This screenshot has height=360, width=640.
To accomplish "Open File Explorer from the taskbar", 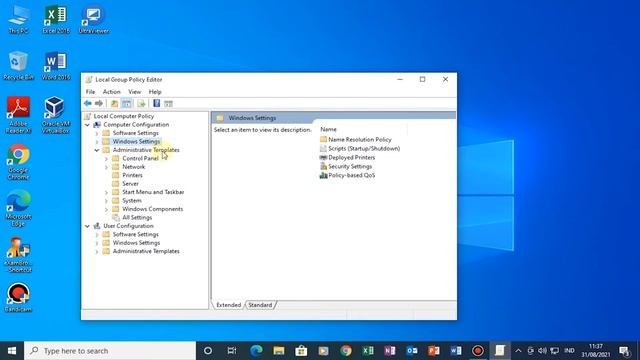I will [279, 351].
